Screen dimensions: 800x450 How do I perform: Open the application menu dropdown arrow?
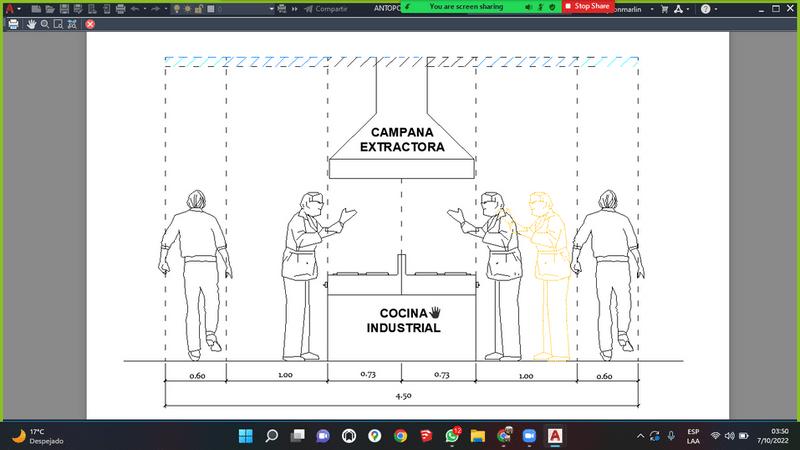tap(19, 9)
